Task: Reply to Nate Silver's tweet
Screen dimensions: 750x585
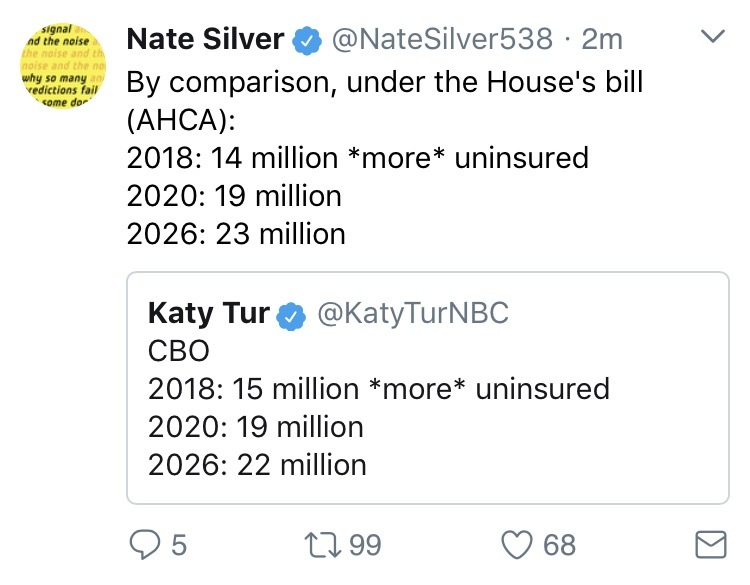Action: pos(145,545)
